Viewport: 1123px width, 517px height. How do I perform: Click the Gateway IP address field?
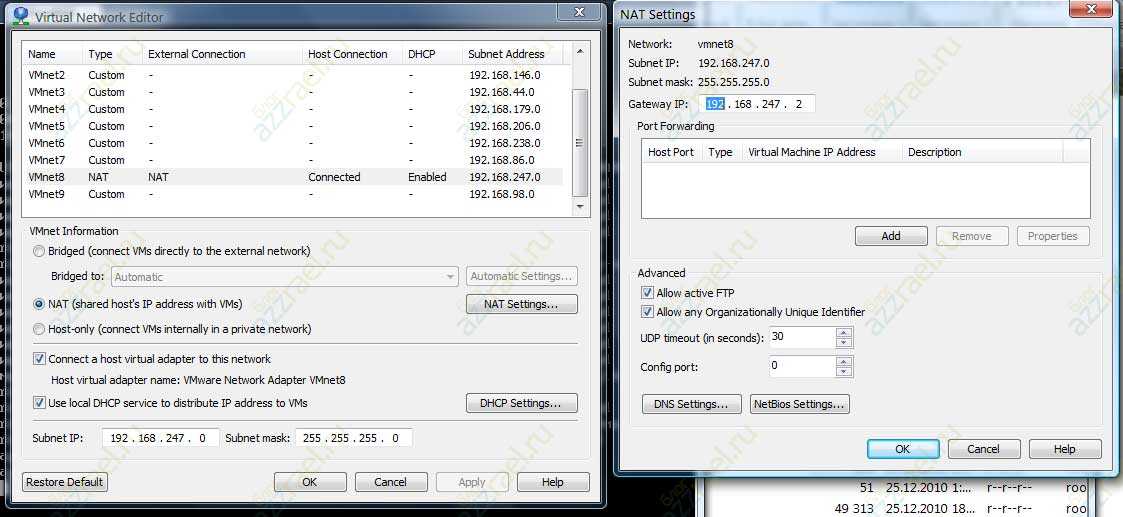756,105
